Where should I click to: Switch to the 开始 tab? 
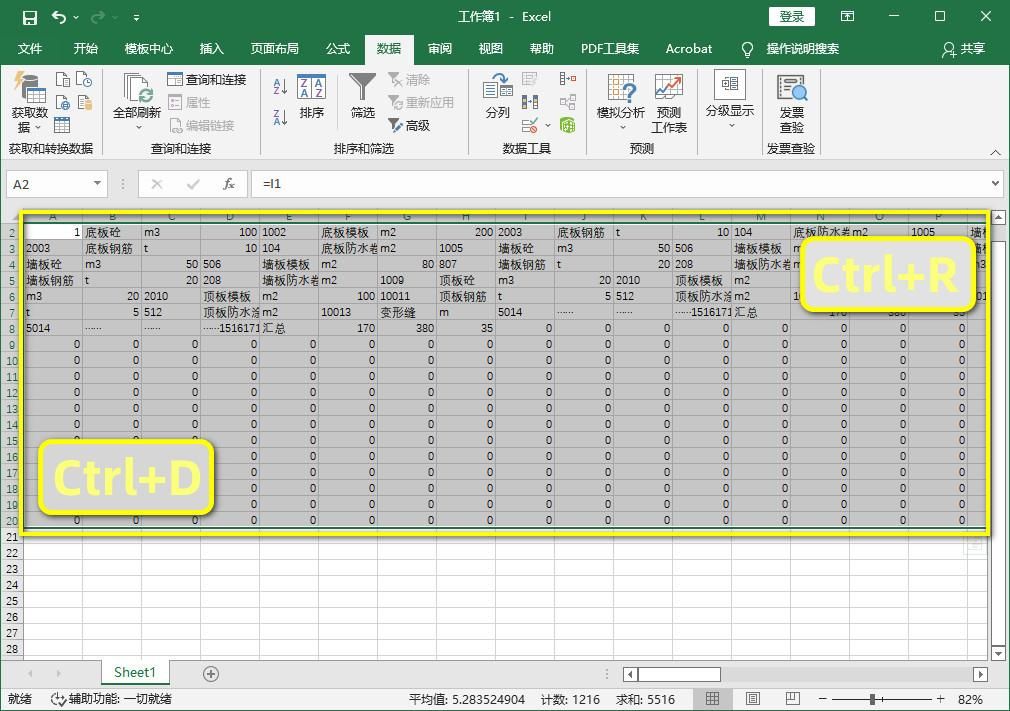(85, 49)
